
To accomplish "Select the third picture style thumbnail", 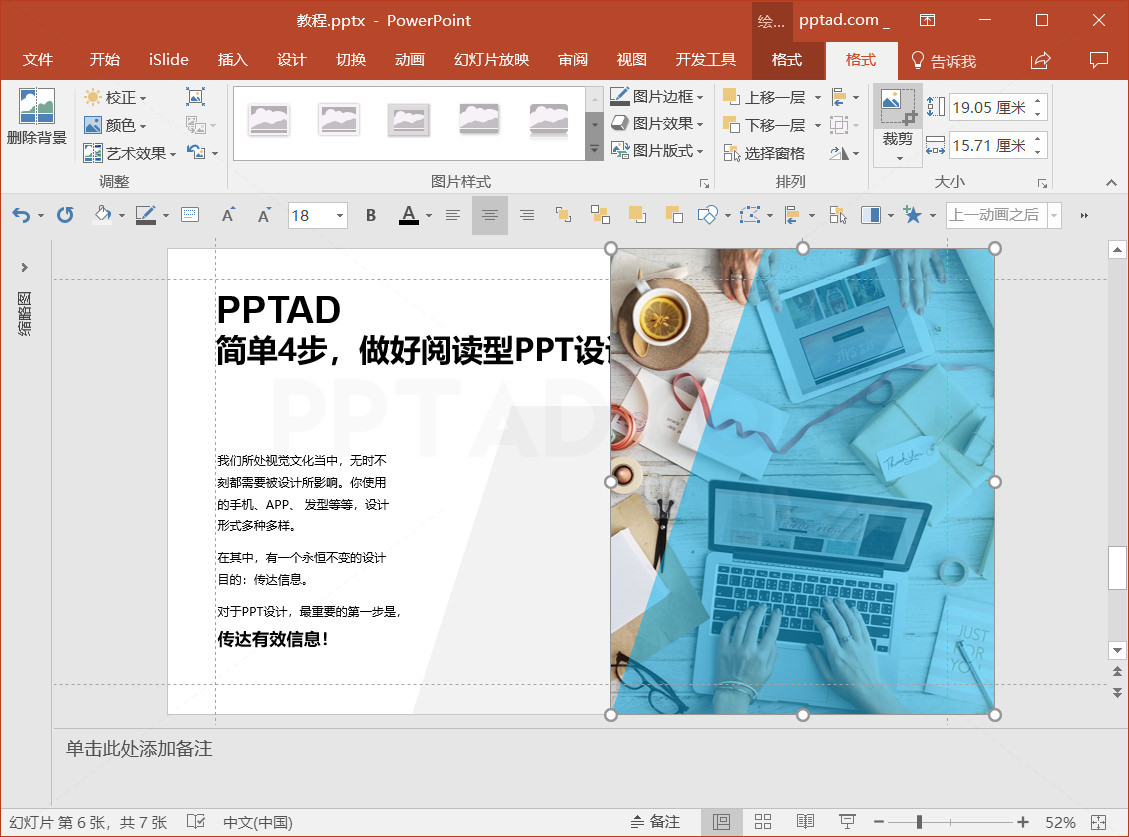I will click(x=408, y=120).
